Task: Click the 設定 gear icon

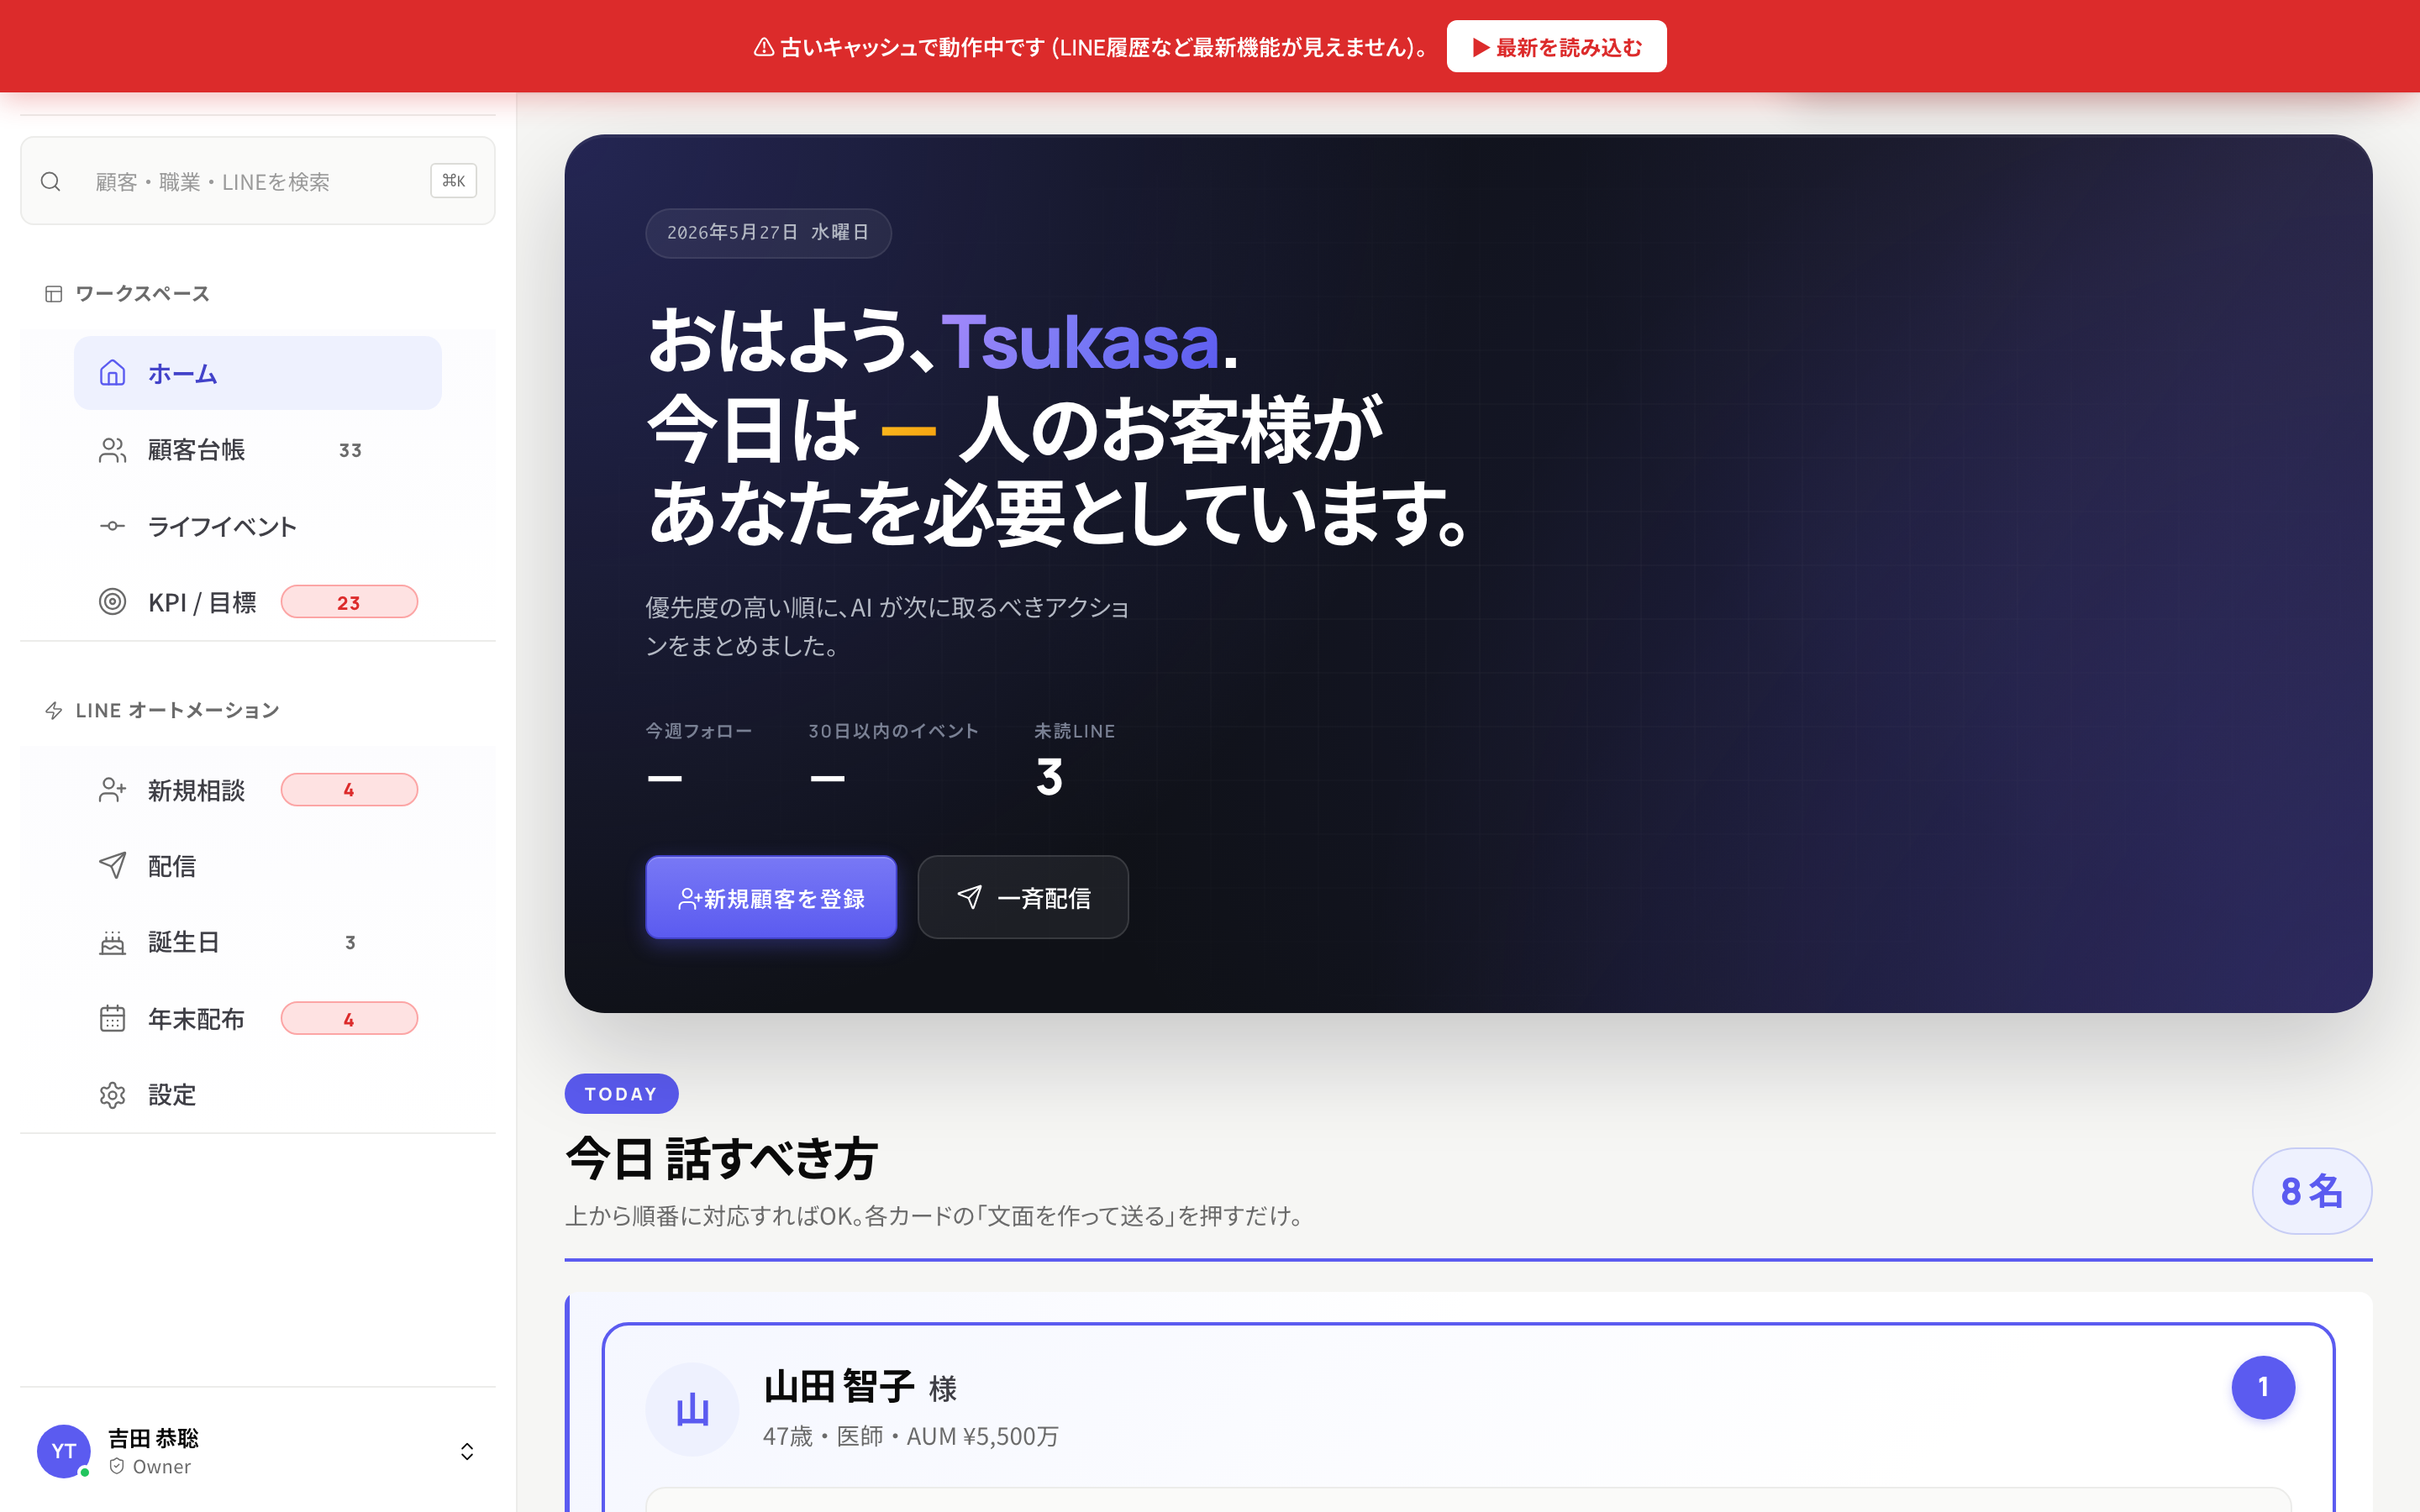Action: point(112,1095)
